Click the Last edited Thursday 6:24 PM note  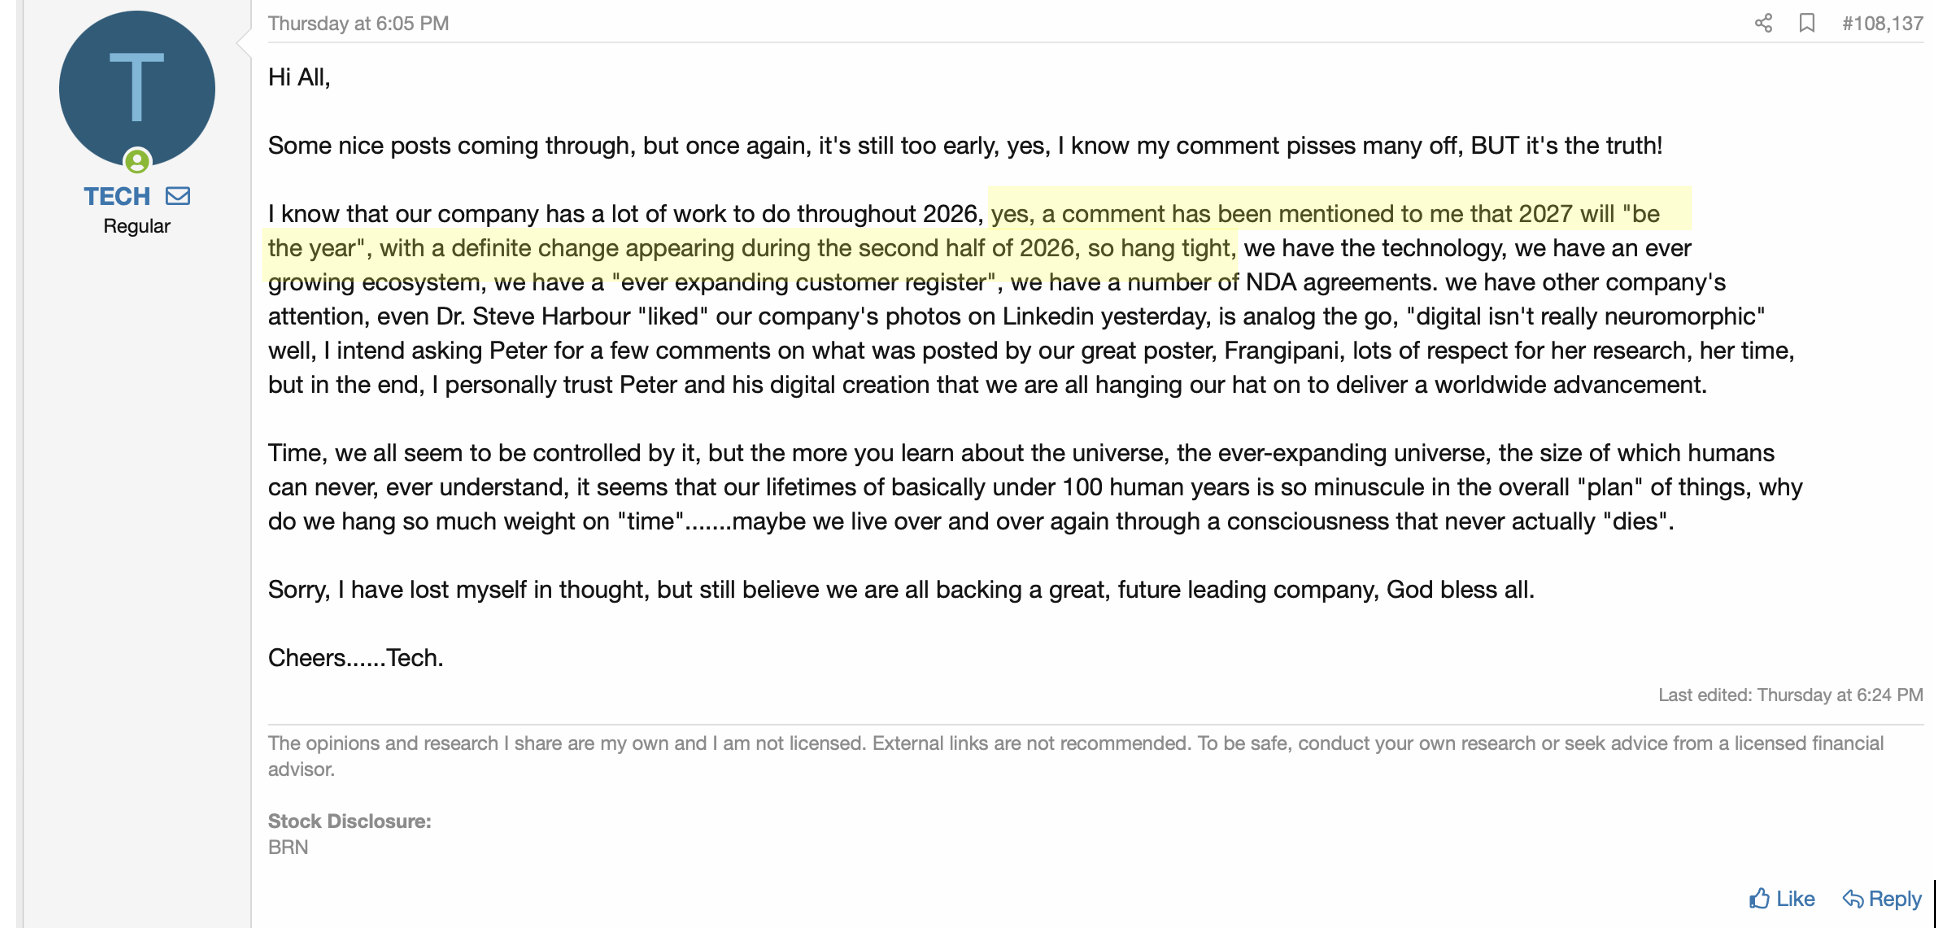pyautogui.click(x=1790, y=695)
